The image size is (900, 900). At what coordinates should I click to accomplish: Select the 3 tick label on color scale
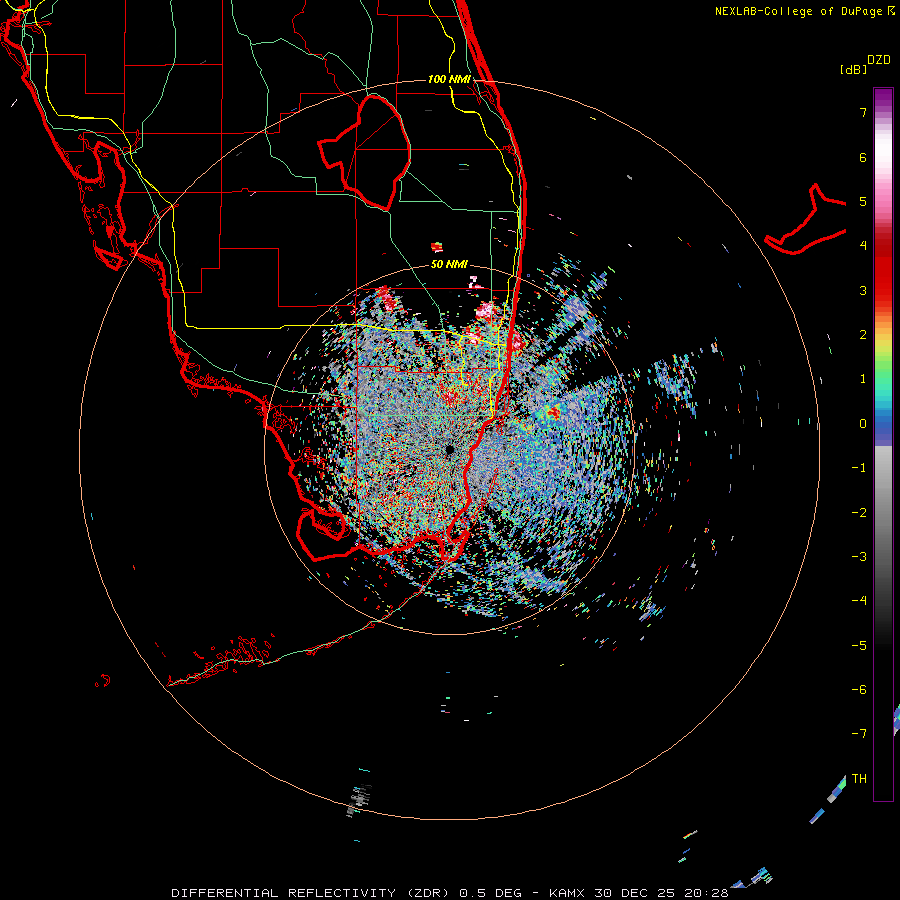[x=863, y=290]
